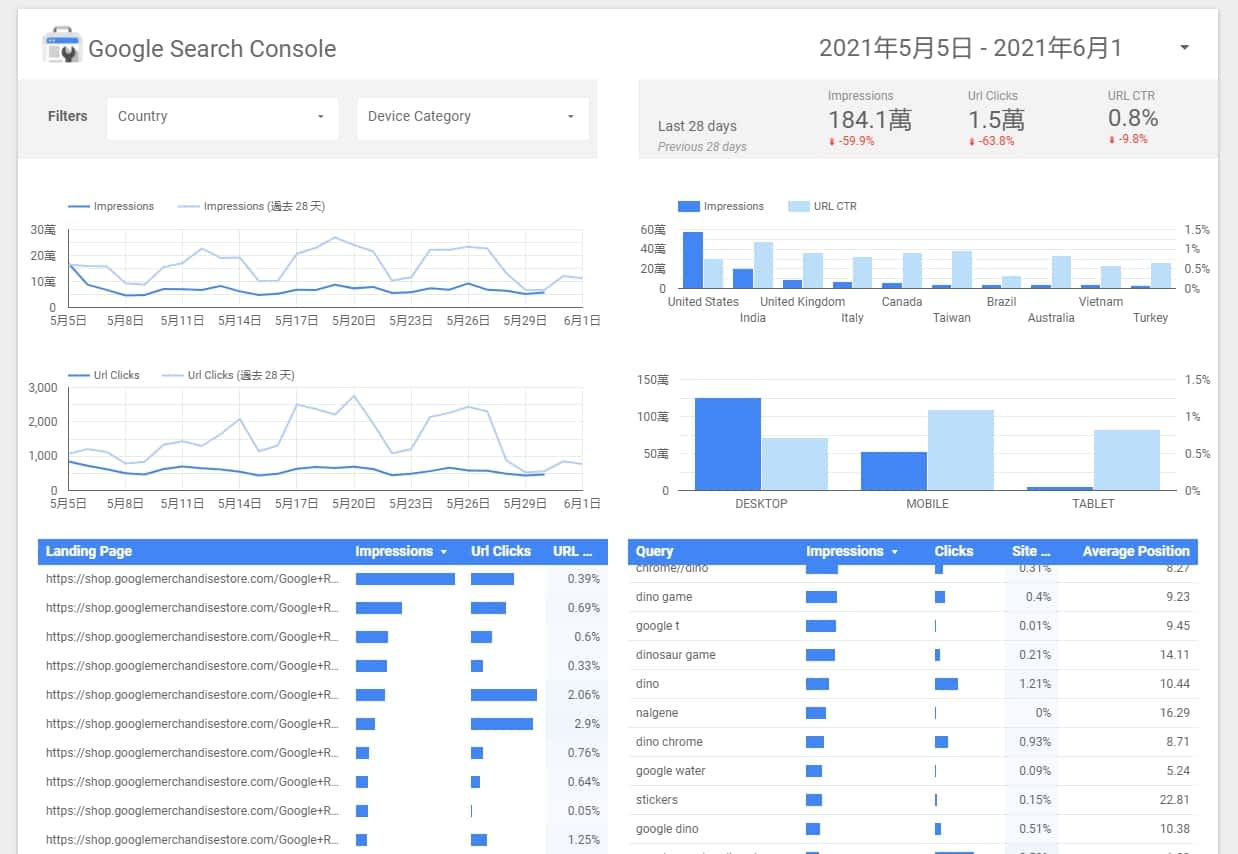1238x854 pixels.
Task: Click the landing page CTR value 0.64%
Action: [583, 782]
